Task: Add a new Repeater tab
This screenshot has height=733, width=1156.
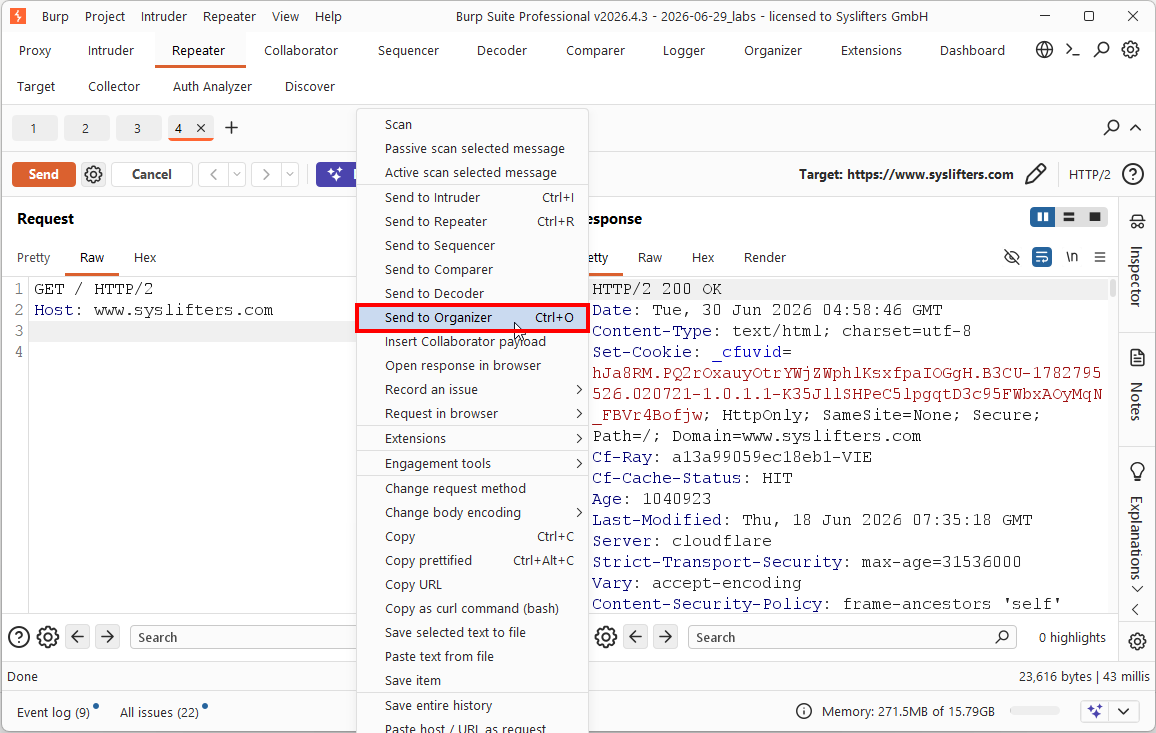Action: coord(231,128)
